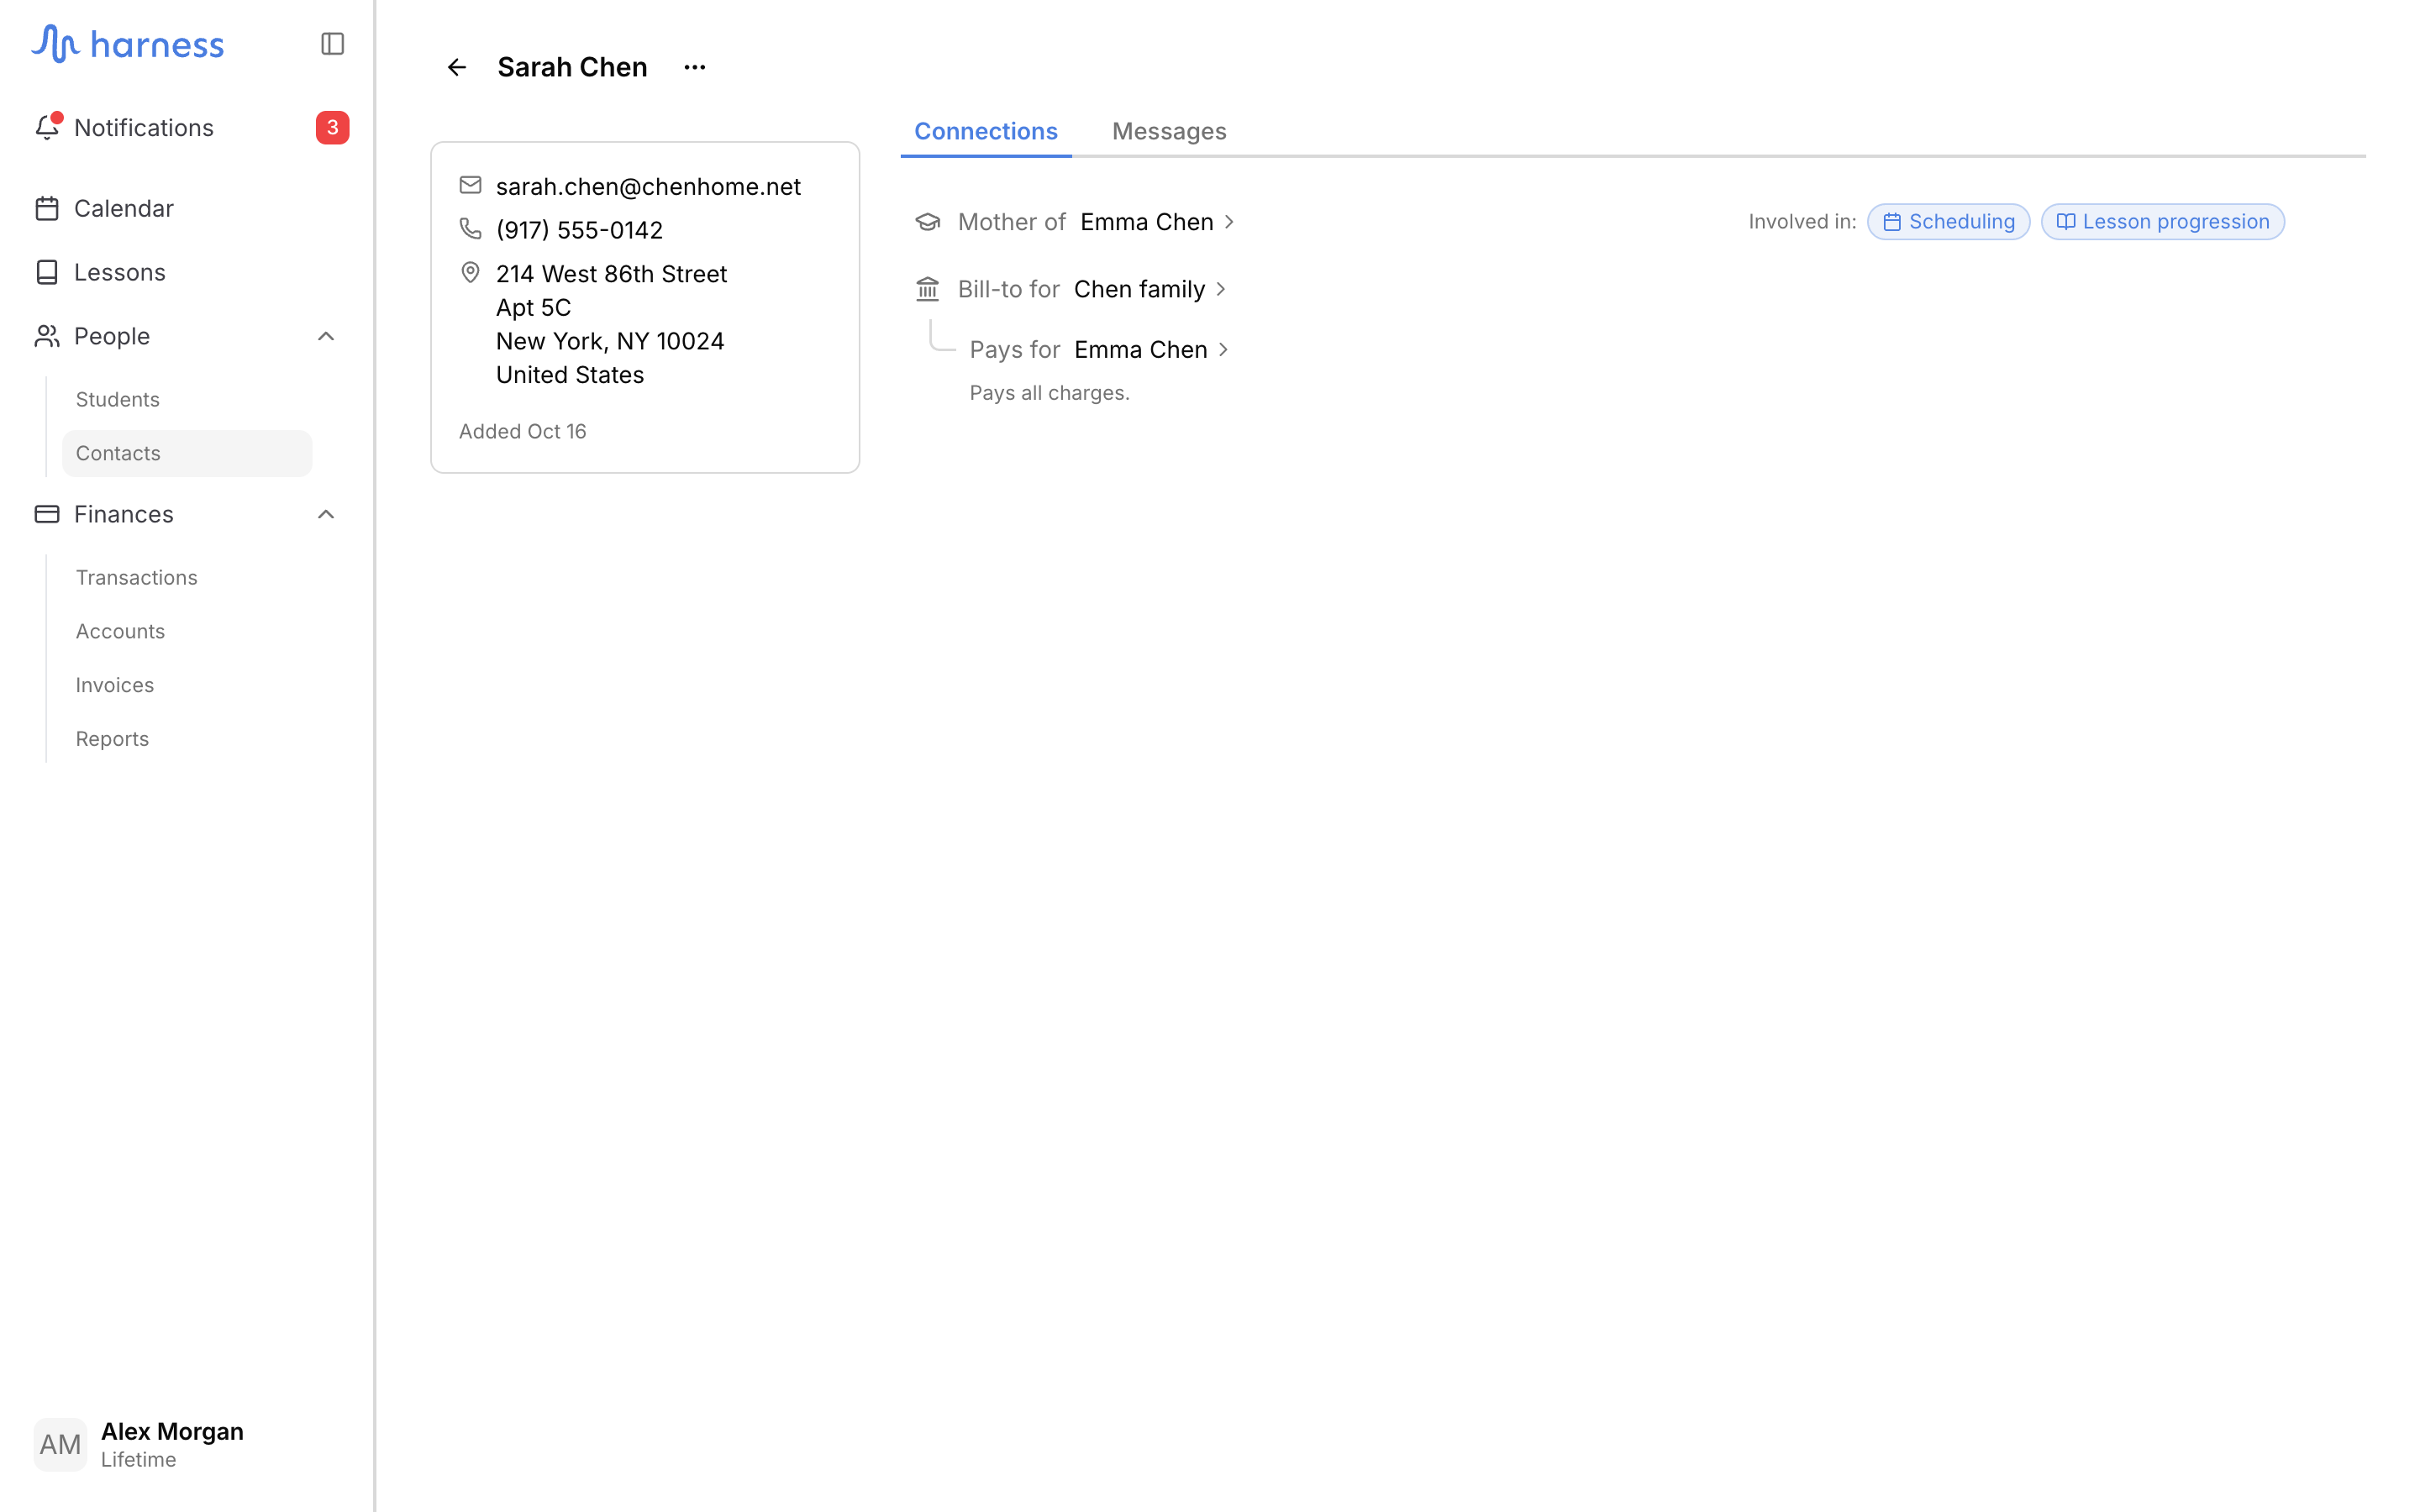The width and height of the screenshot is (2420, 1512).
Task: Click the Finances card icon
Action: tap(47, 514)
